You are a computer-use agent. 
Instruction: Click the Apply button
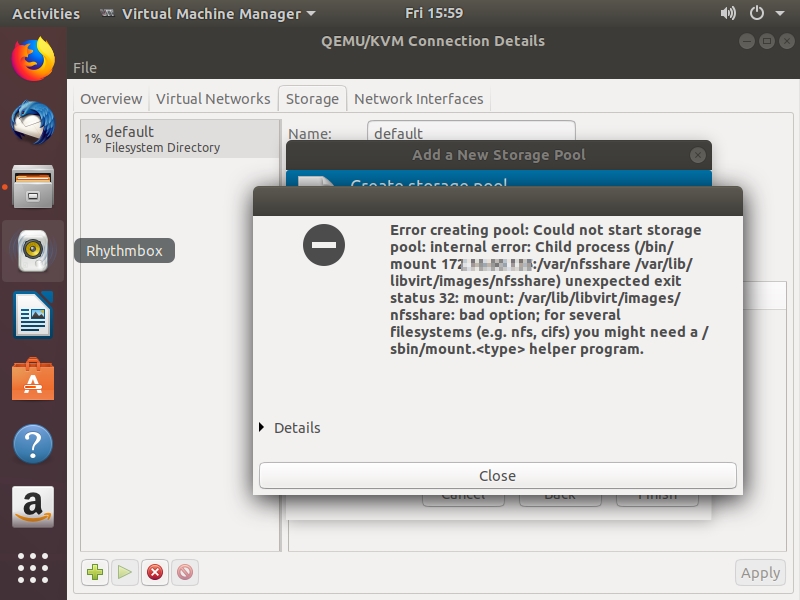pyautogui.click(x=759, y=573)
